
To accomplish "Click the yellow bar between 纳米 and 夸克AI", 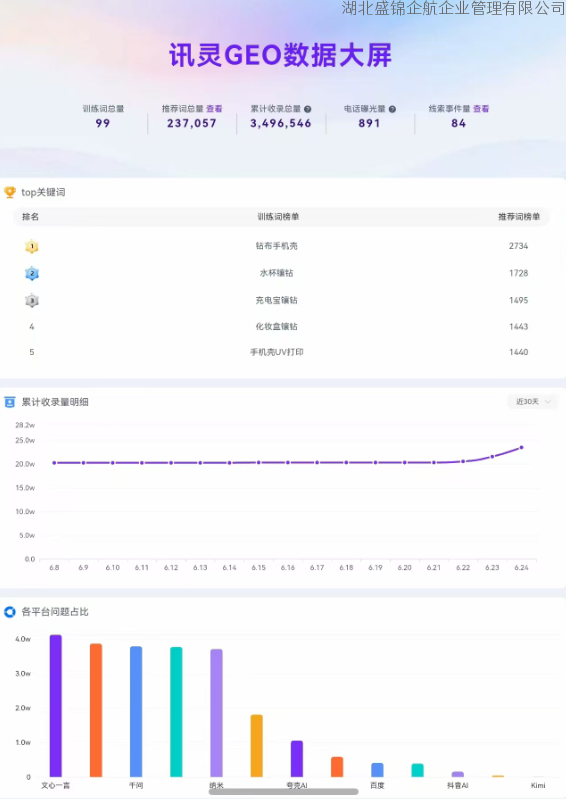I will [x=257, y=746].
